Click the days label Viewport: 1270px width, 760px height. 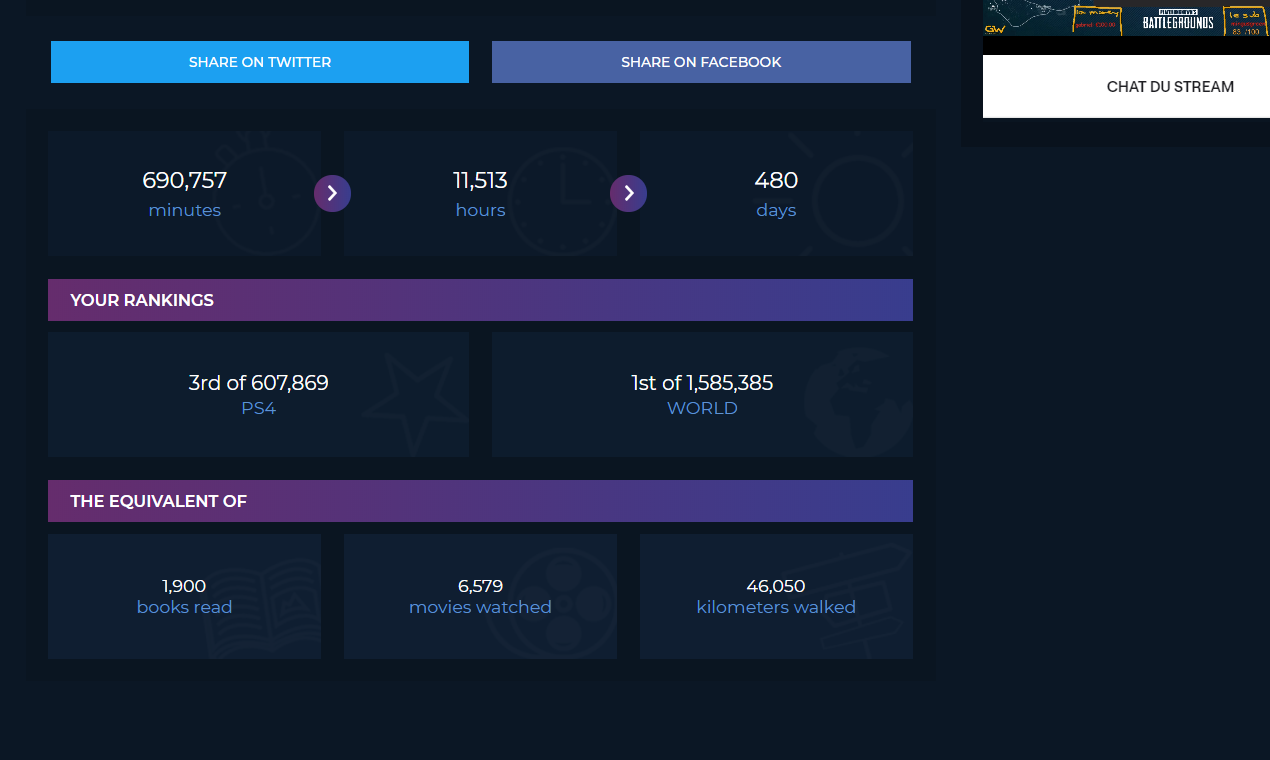pyautogui.click(x=776, y=210)
